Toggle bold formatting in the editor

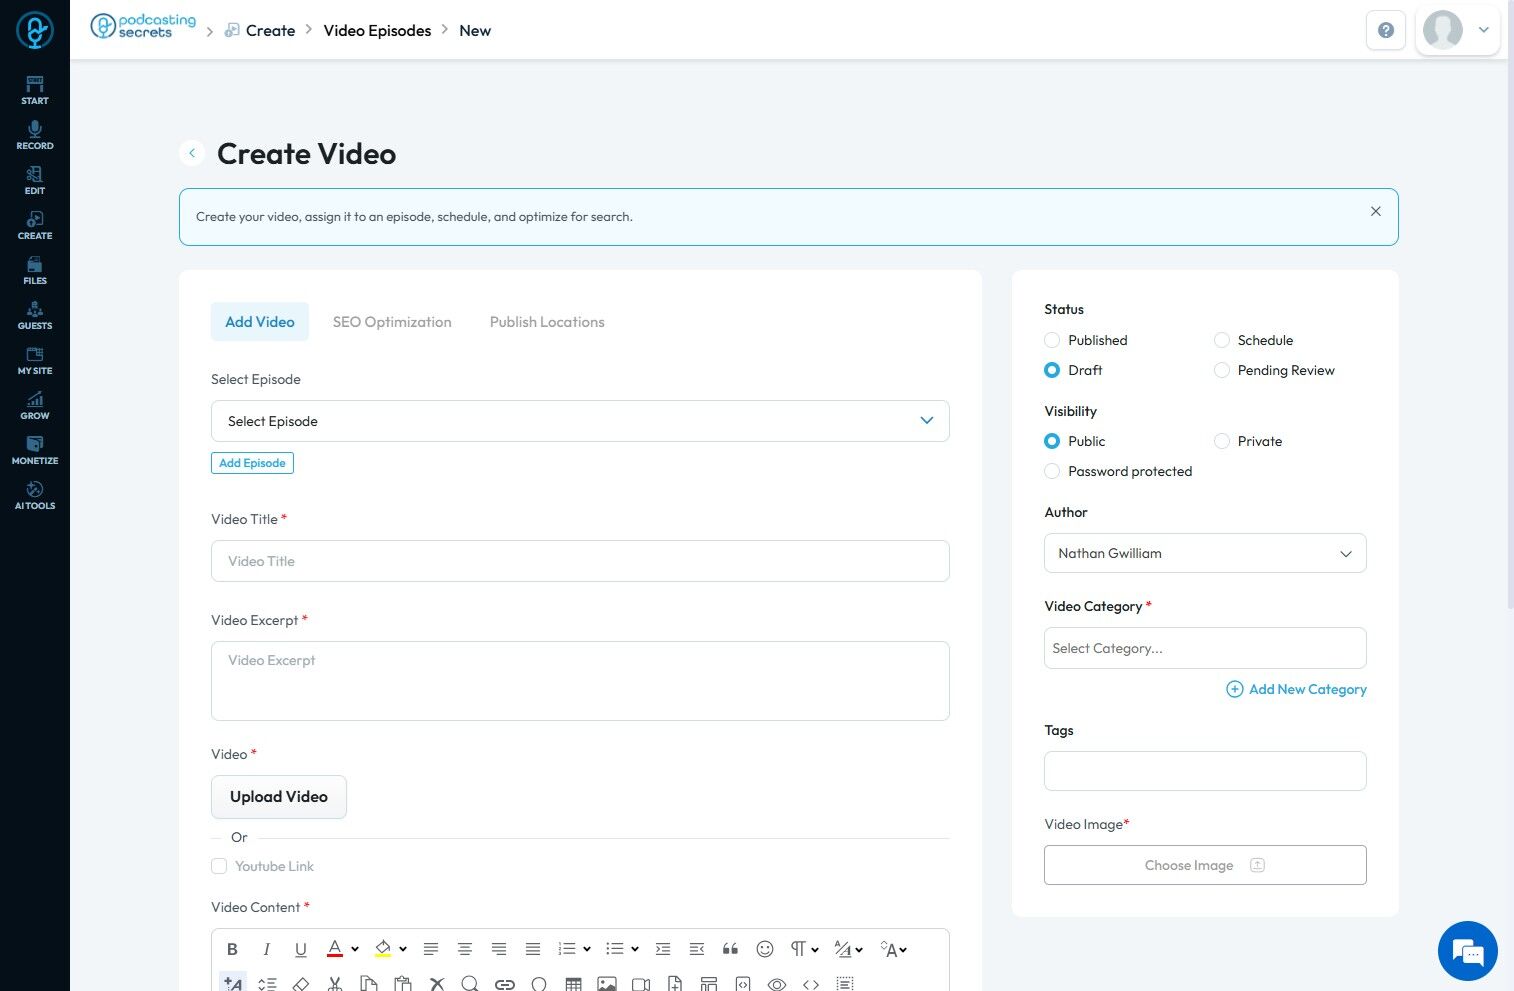point(232,949)
